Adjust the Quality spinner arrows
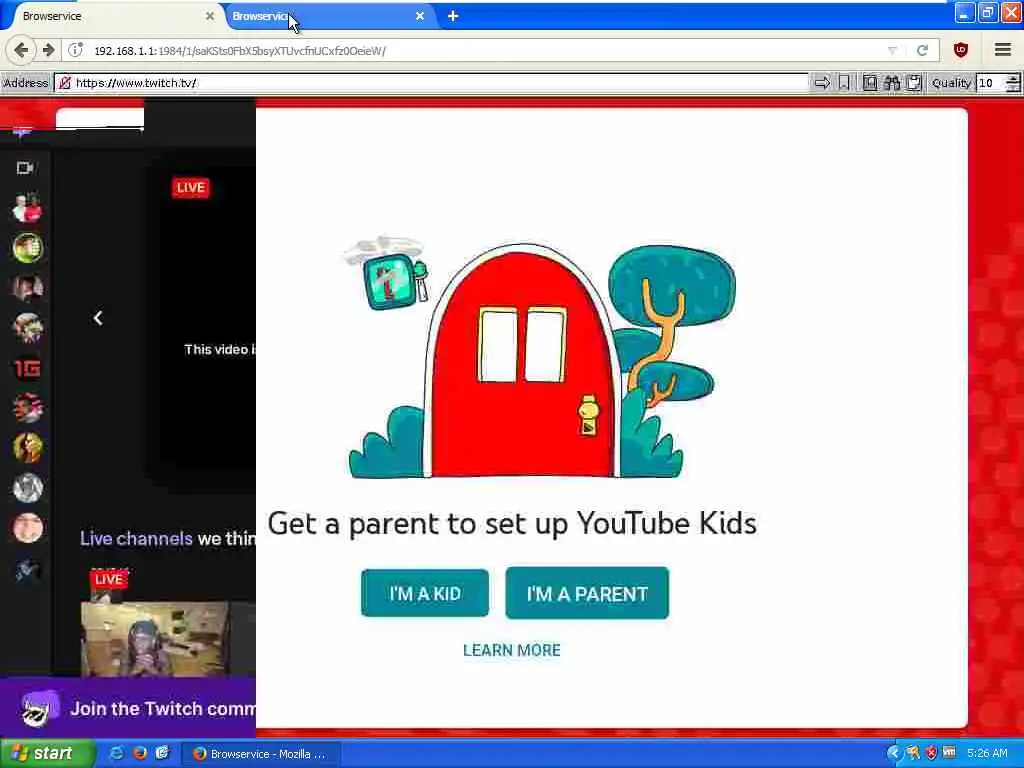Screen dimensions: 1024x768 point(1012,83)
